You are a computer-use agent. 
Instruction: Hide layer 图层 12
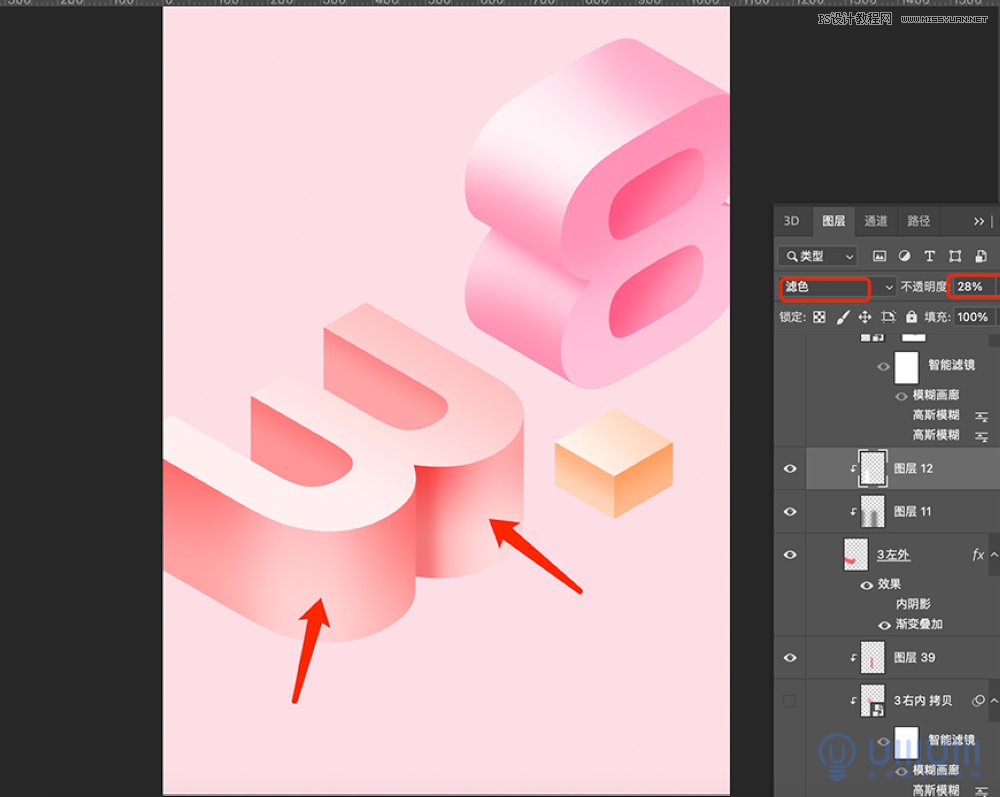[790, 468]
